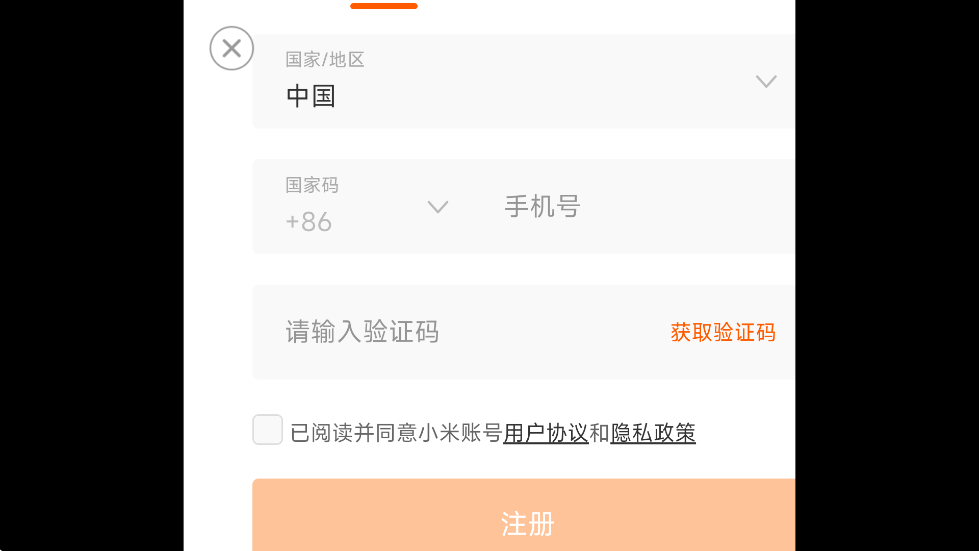Select the 中国 country value
This screenshot has width=979, height=551.
[x=311, y=96]
